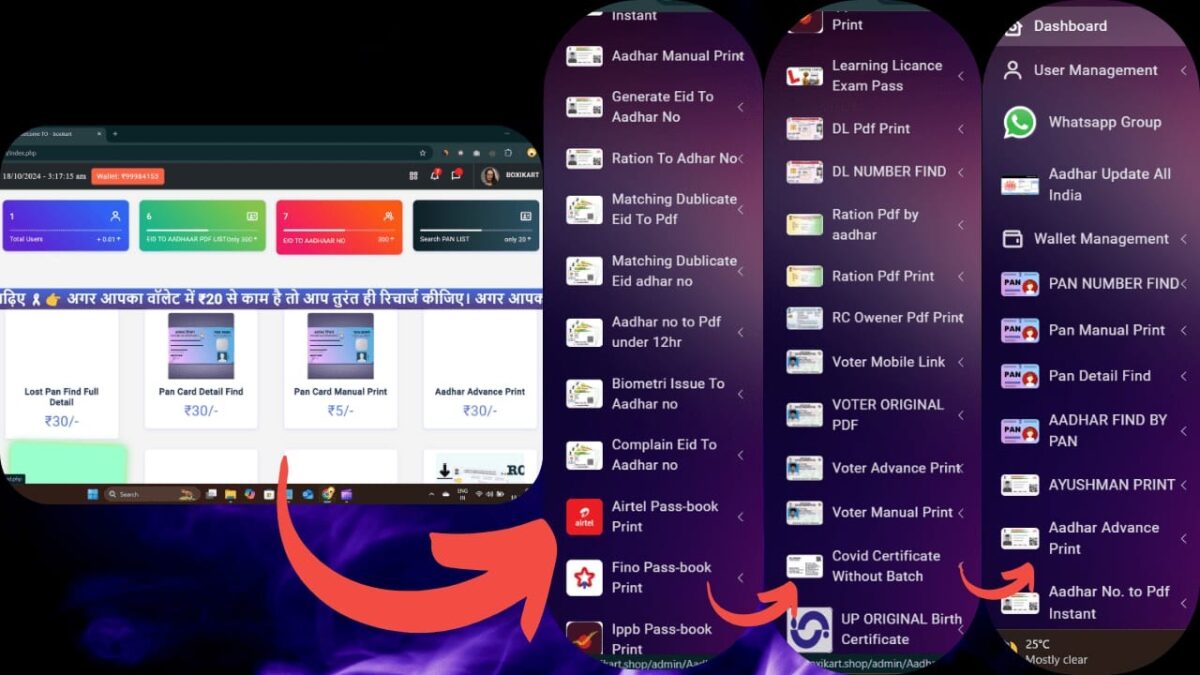Click the RC Owener Pdf Print icon
The width and height of the screenshot is (1200, 675).
pos(804,318)
